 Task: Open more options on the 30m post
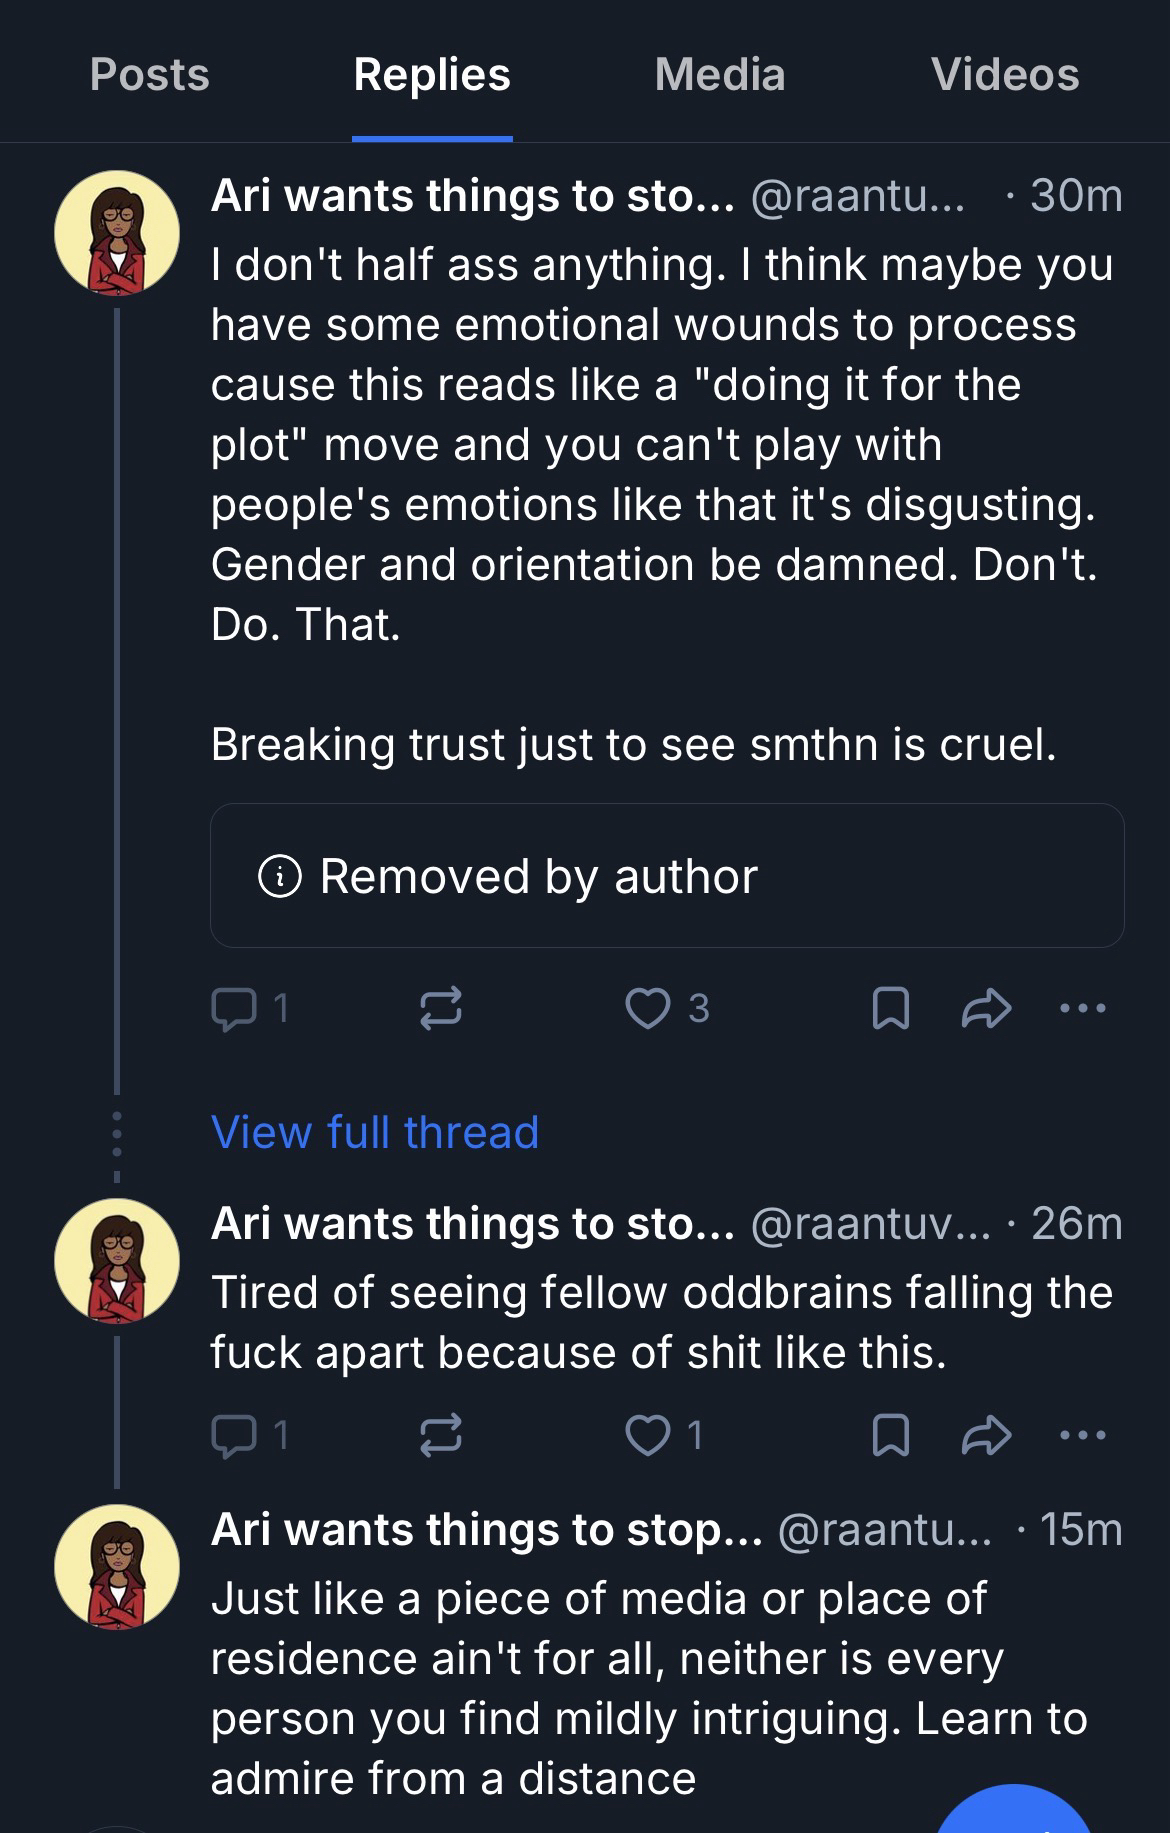click(x=1083, y=1008)
